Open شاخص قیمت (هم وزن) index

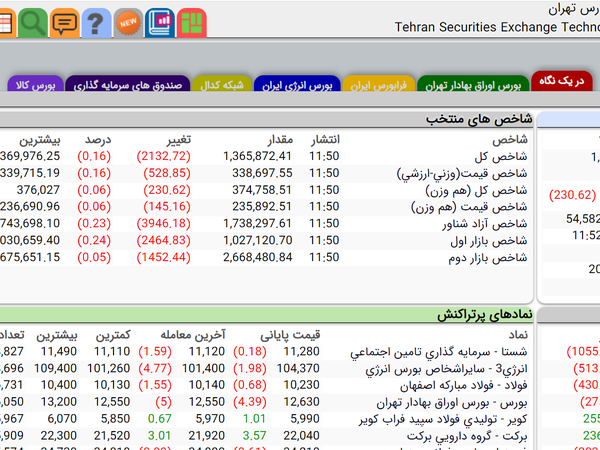pyautogui.click(x=469, y=207)
